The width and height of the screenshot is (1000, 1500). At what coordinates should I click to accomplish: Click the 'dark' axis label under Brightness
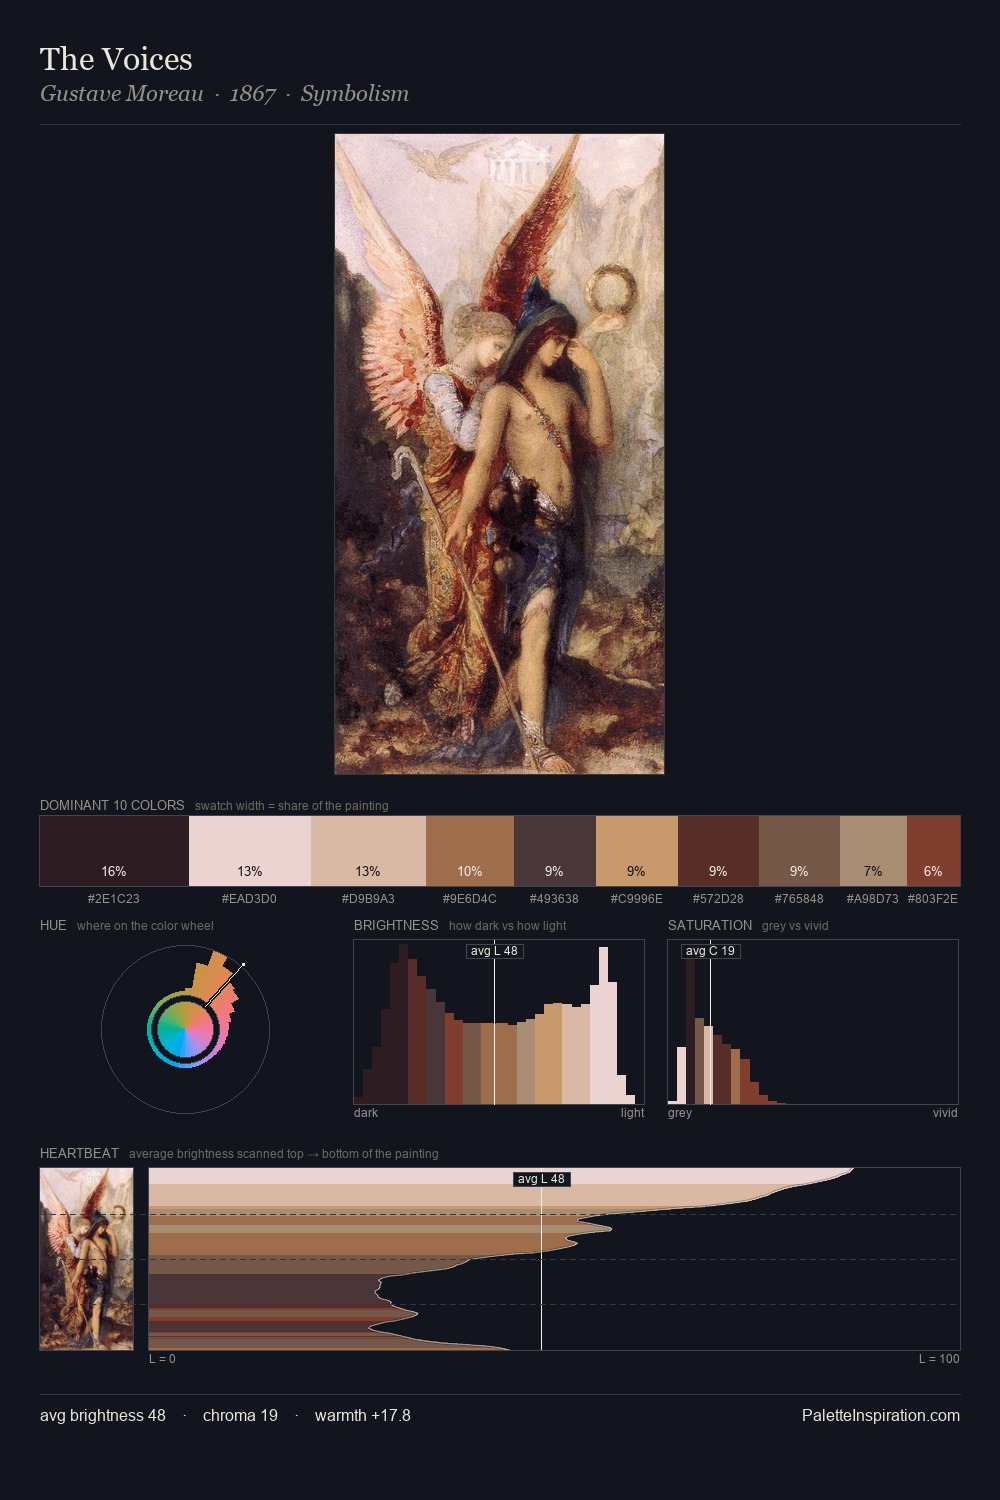coord(366,1112)
